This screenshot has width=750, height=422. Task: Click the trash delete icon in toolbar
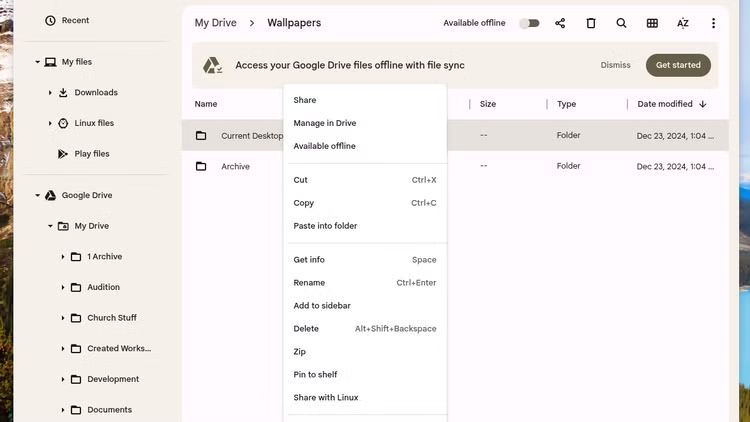point(591,23)
